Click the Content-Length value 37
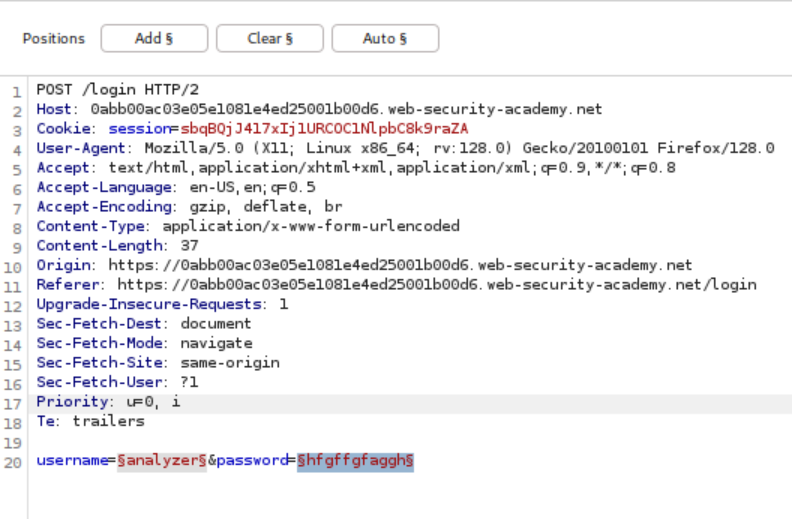The height and width of the screenshot is (519, 792). [x=190, y=245]
